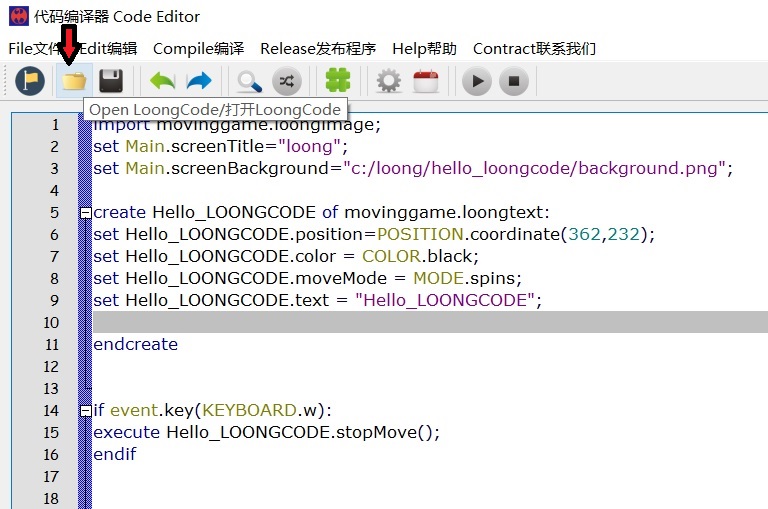Open search with magnifying glass icon
The width and height of the screenshot is (768, 509).
249,81
